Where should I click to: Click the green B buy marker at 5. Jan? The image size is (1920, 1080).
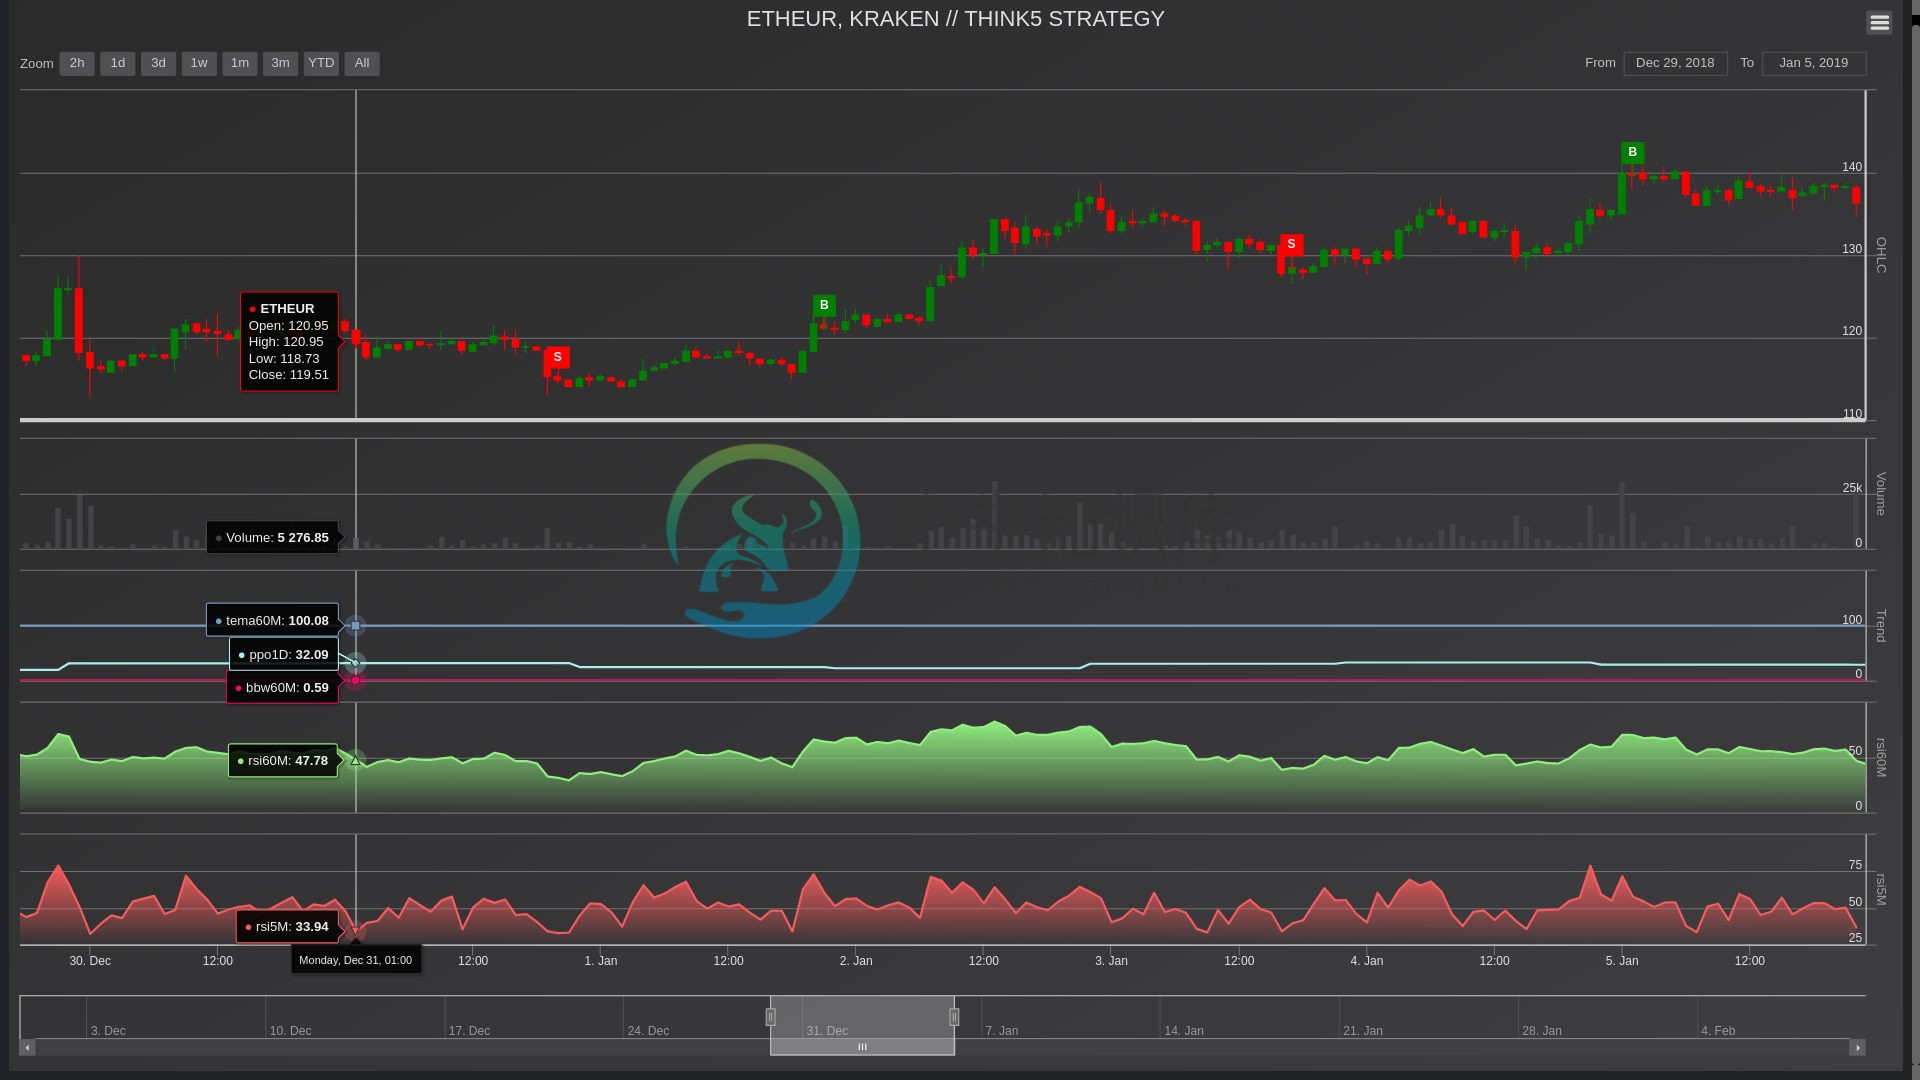point(1632,152)
